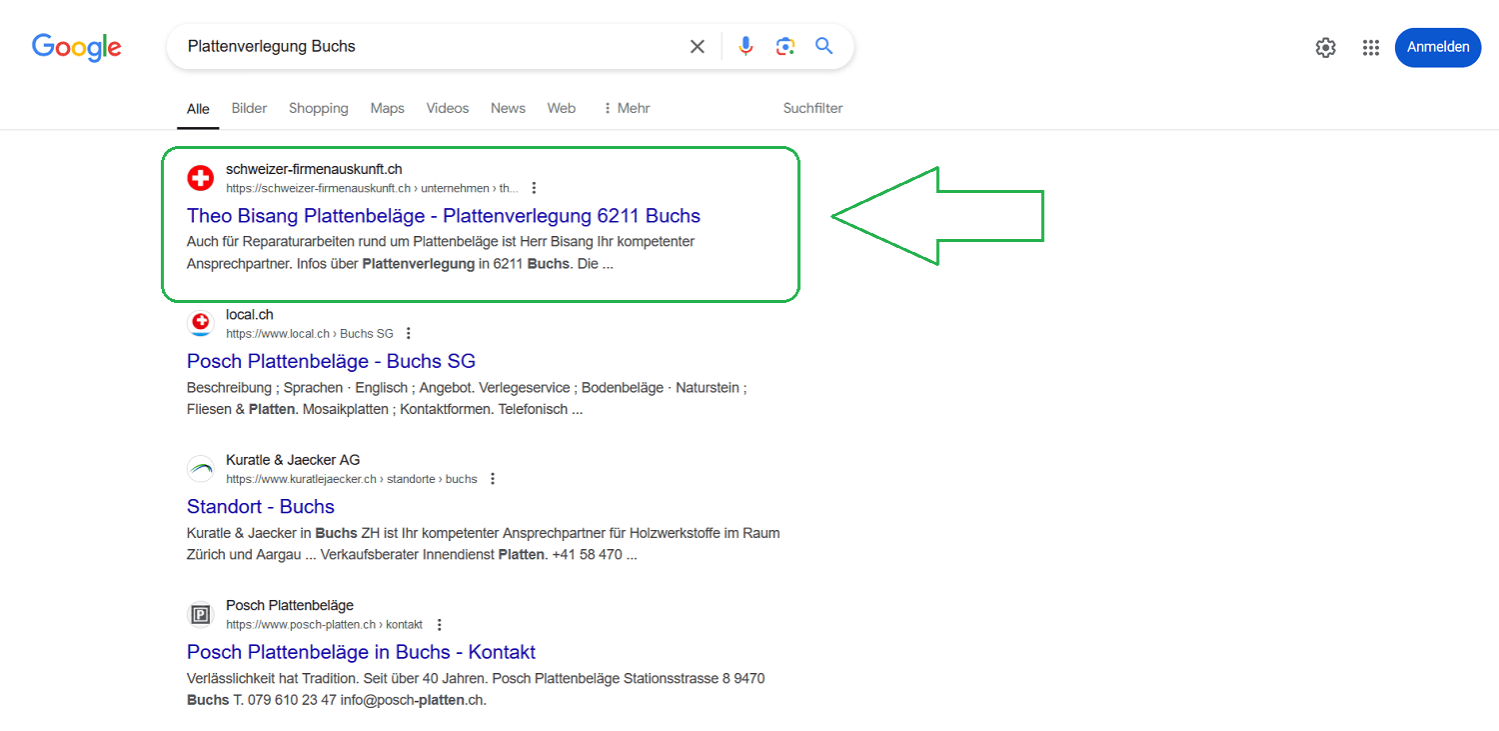Expand the Mehr dropdown
This screenshot has height=731, width=1499.
tap(626, 108)
